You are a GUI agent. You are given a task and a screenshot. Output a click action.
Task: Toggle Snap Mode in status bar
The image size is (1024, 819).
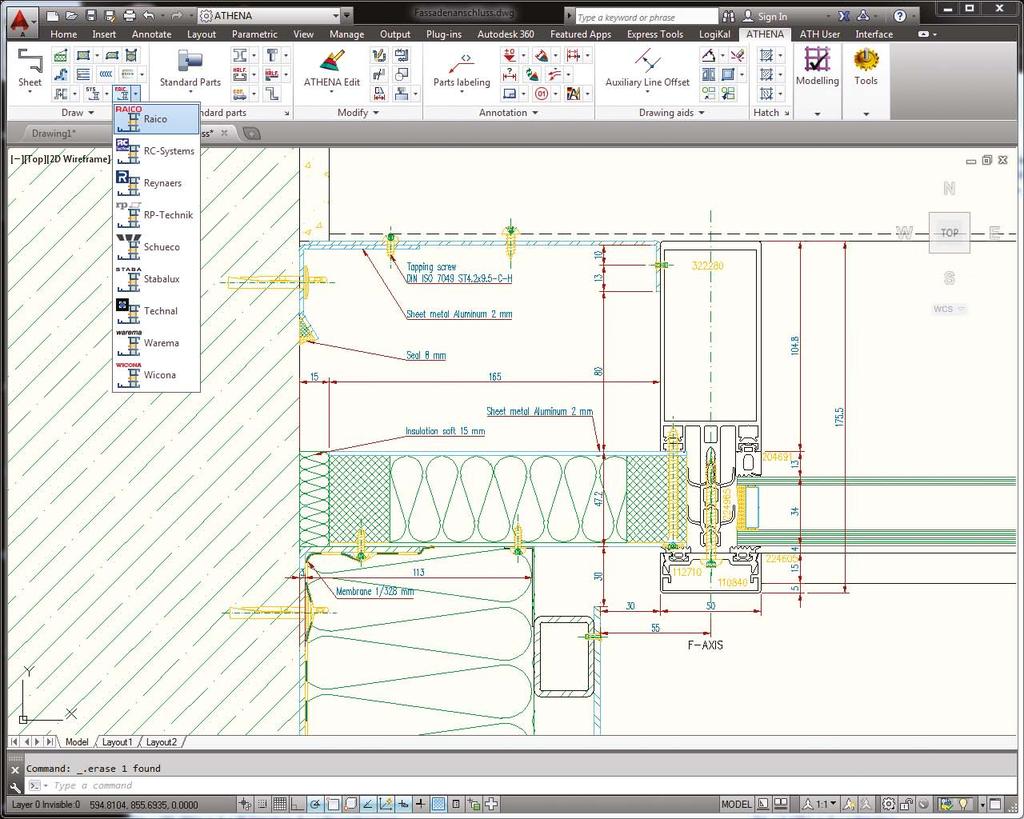[262, 804]
